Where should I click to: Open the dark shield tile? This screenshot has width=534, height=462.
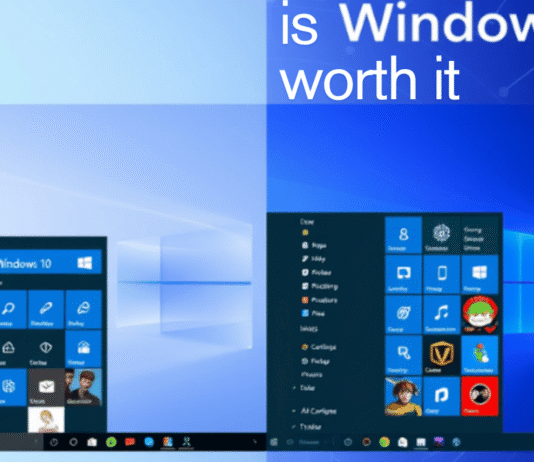tap(46, 349)
